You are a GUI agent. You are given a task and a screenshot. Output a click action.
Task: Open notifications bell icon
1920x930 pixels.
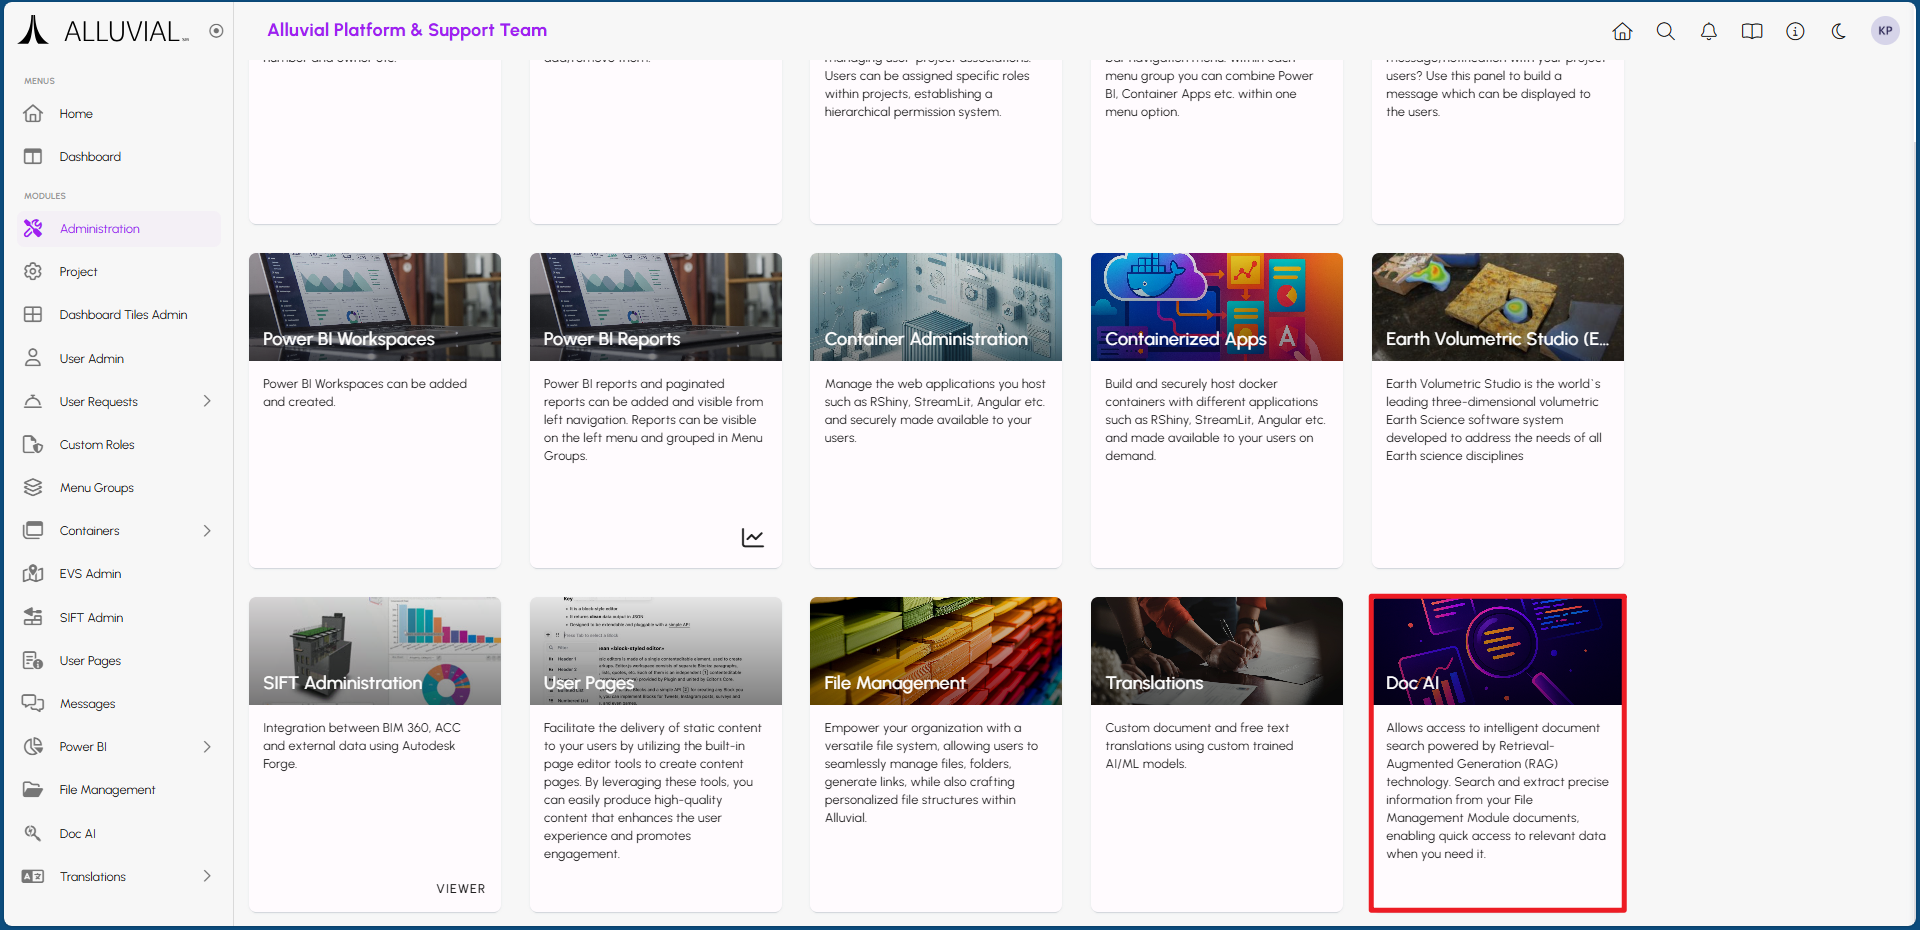[x=1709, y=31]
